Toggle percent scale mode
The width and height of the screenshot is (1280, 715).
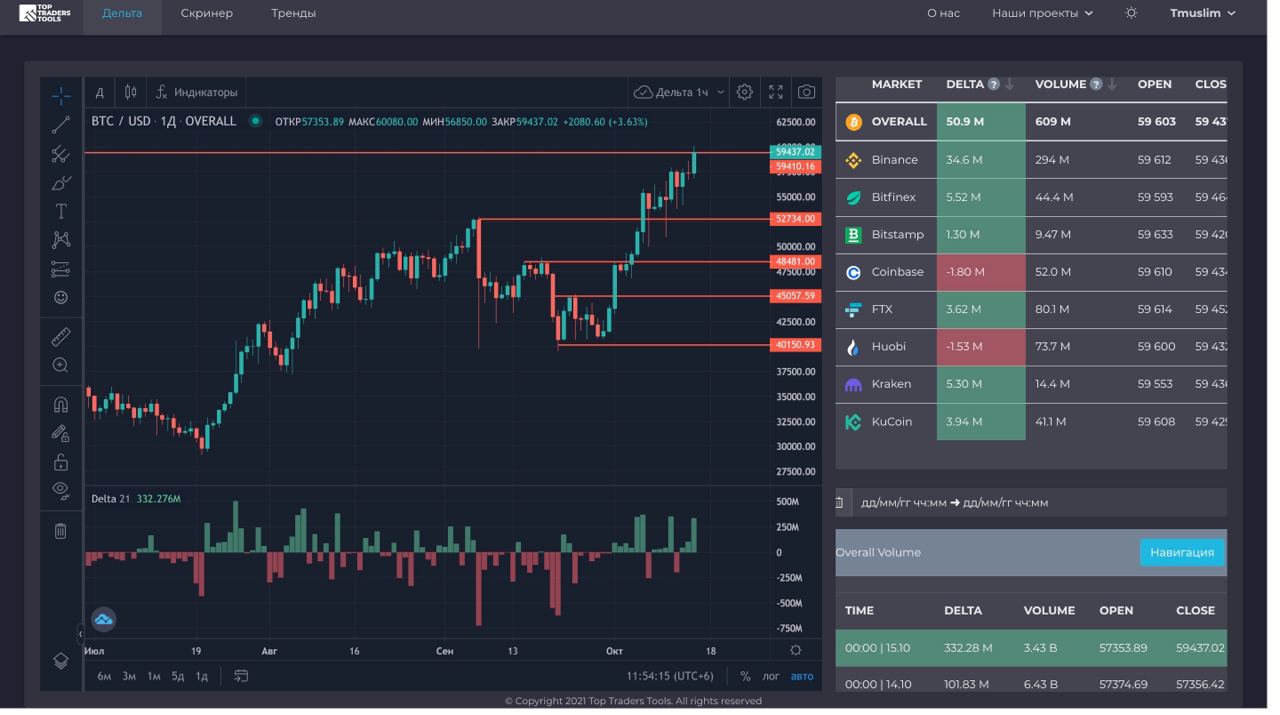click(745, 677)
